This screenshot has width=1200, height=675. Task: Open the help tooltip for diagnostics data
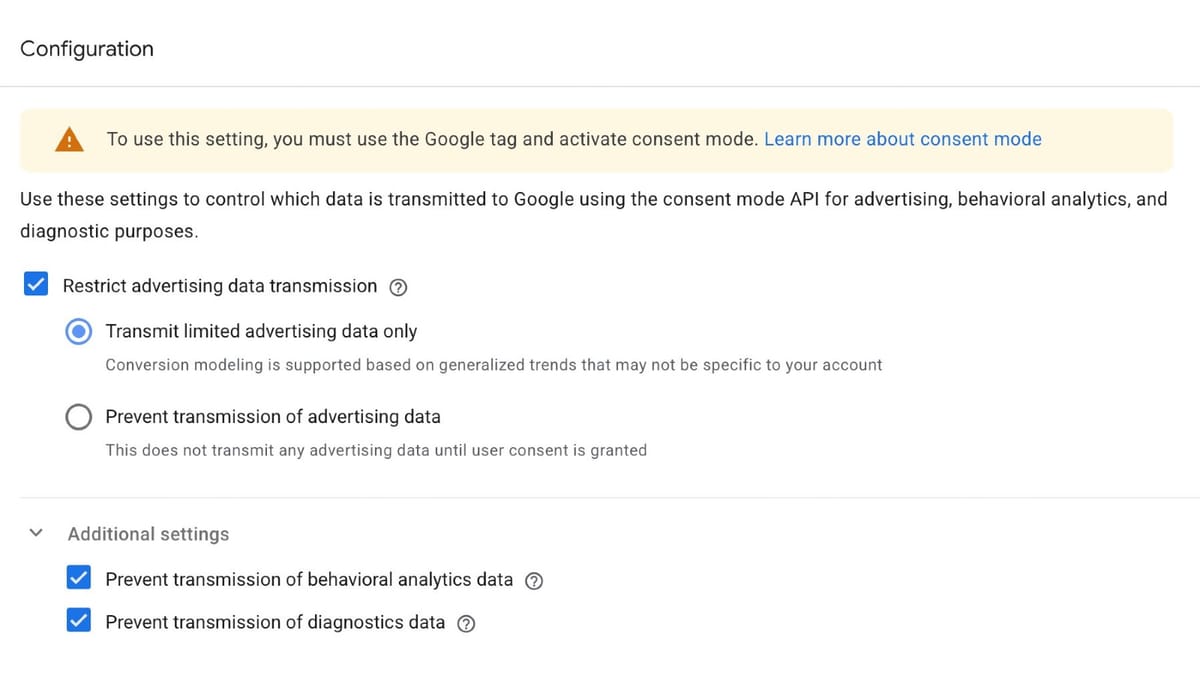tap(466, 622)
